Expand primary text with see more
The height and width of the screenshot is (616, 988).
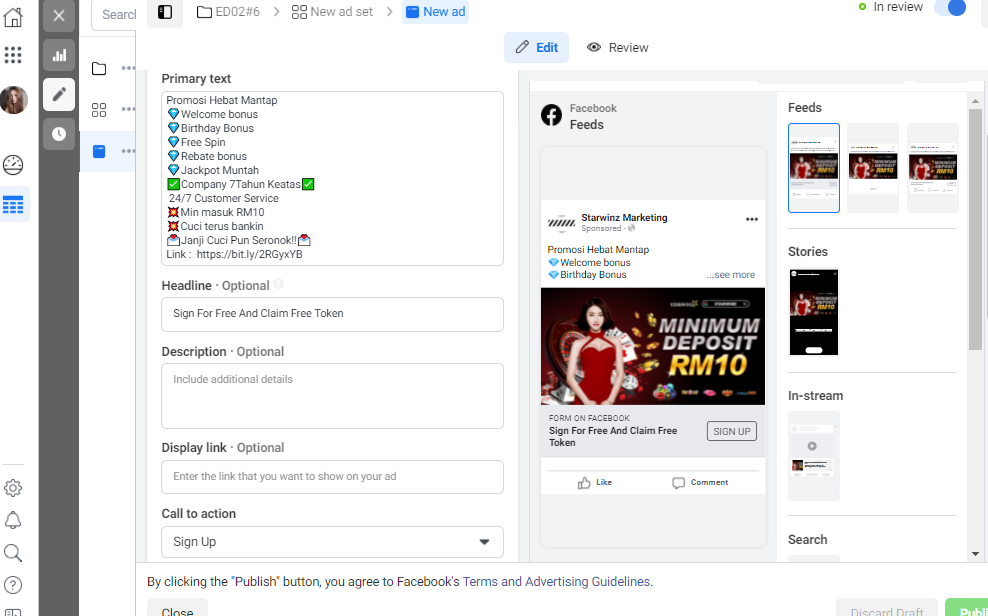click(730, 275)
